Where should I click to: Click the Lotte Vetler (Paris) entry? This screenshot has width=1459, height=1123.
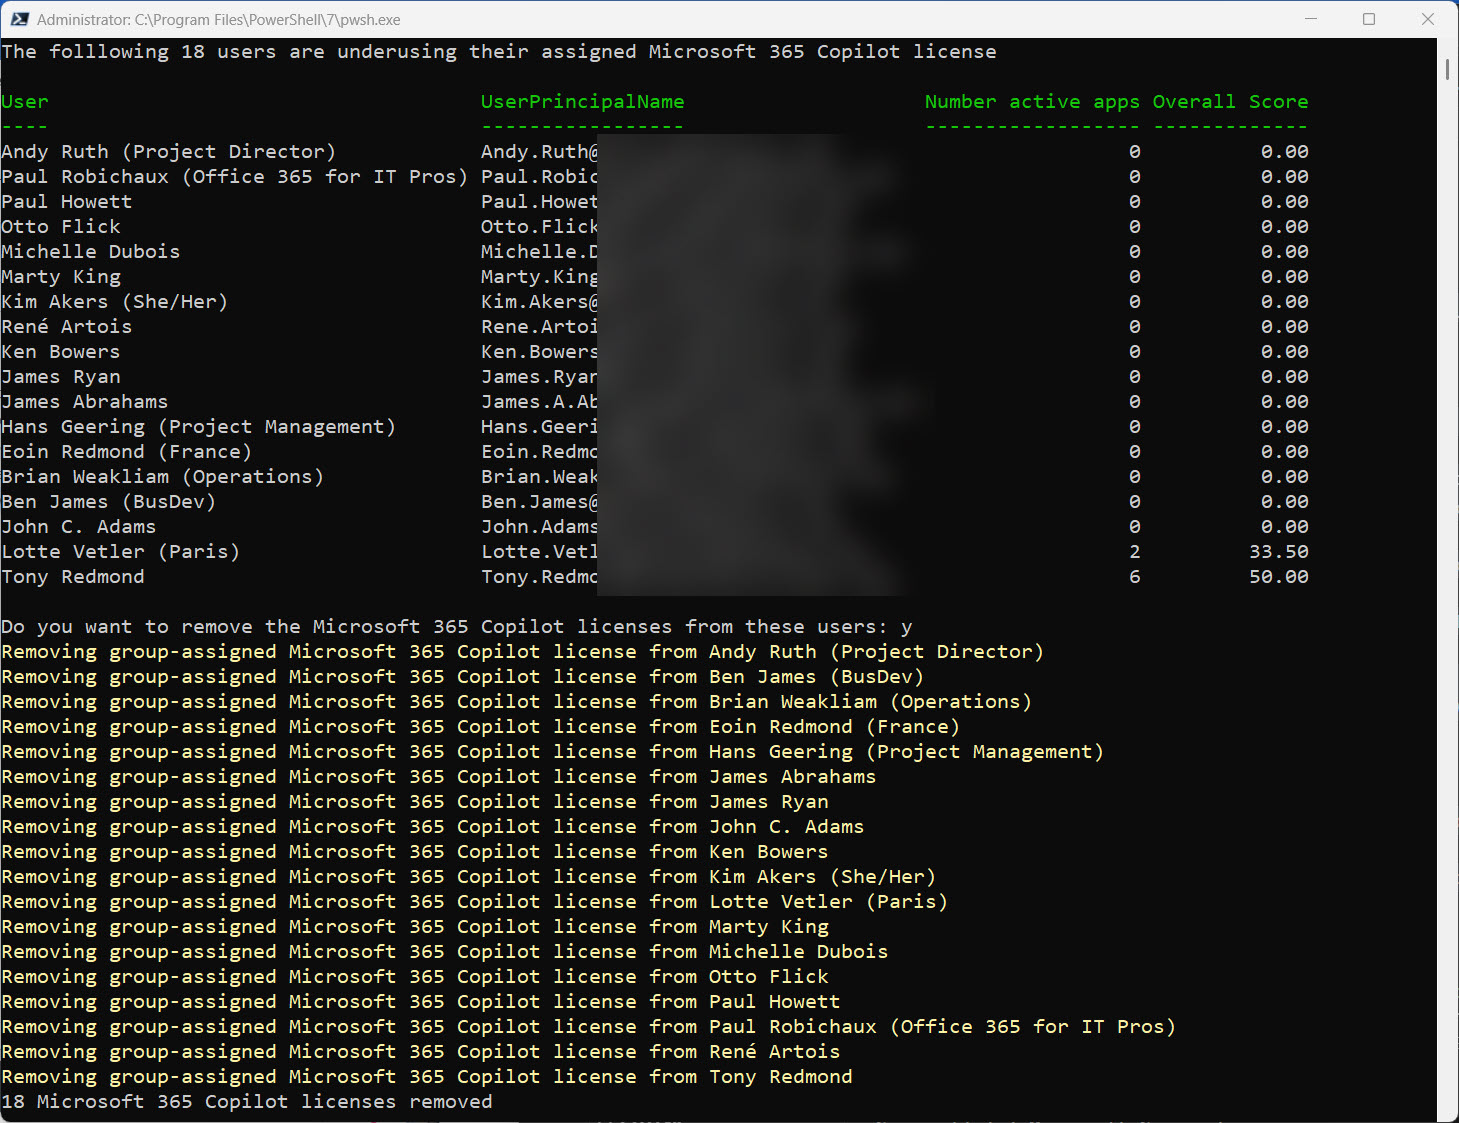pyautogui.click(x=120, y=551)
